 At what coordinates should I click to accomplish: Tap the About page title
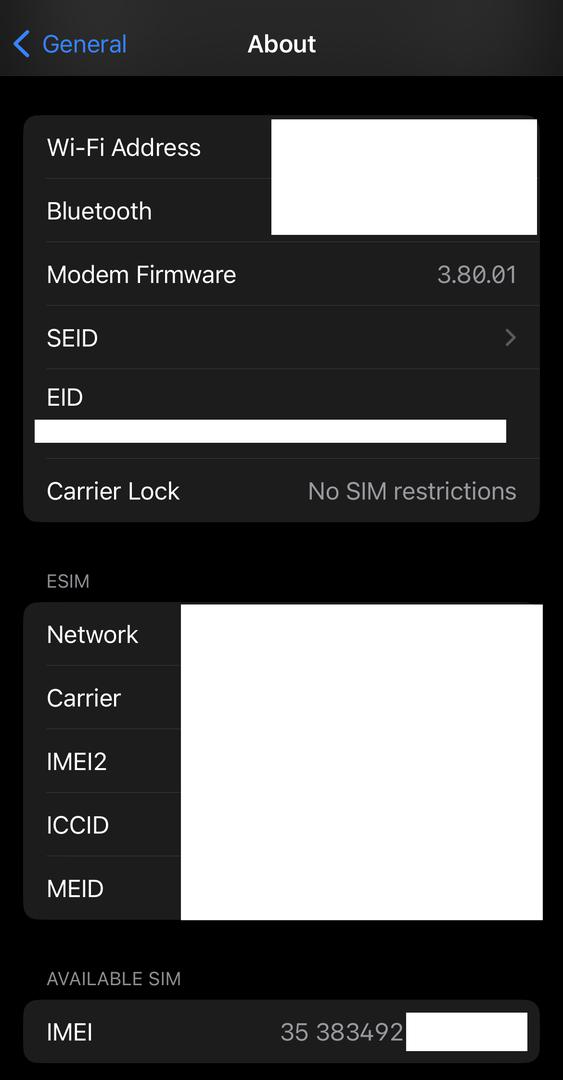click(281, 44)
